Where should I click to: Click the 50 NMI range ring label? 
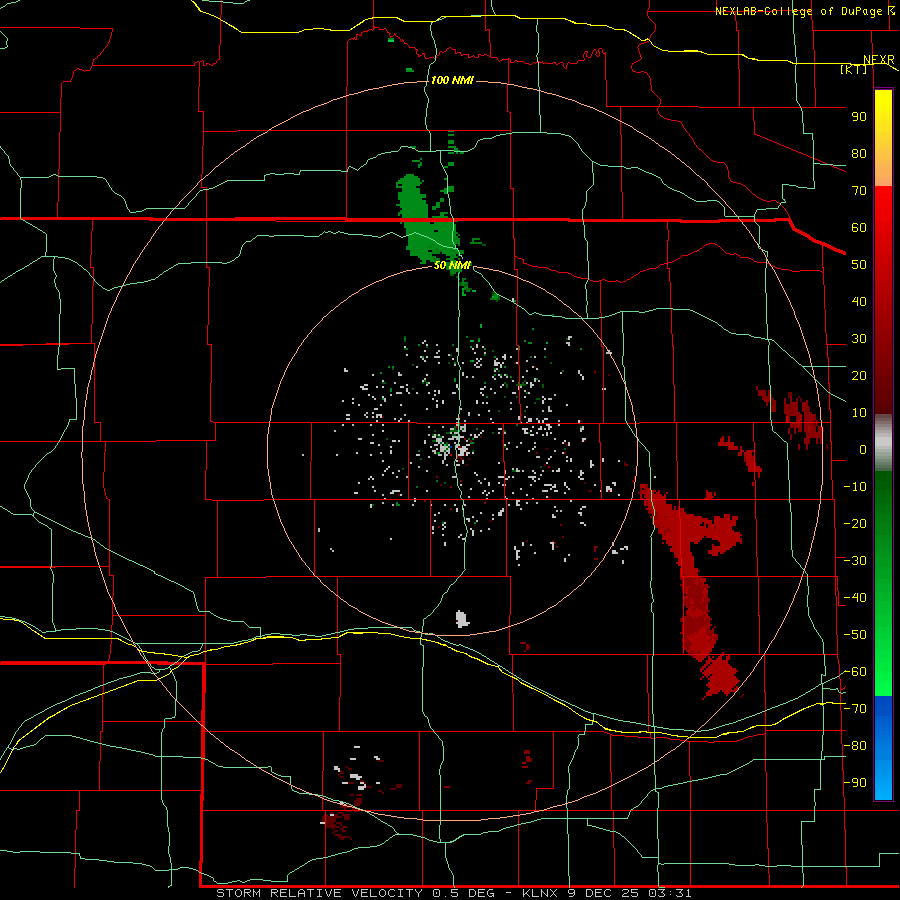click(452, 265)
